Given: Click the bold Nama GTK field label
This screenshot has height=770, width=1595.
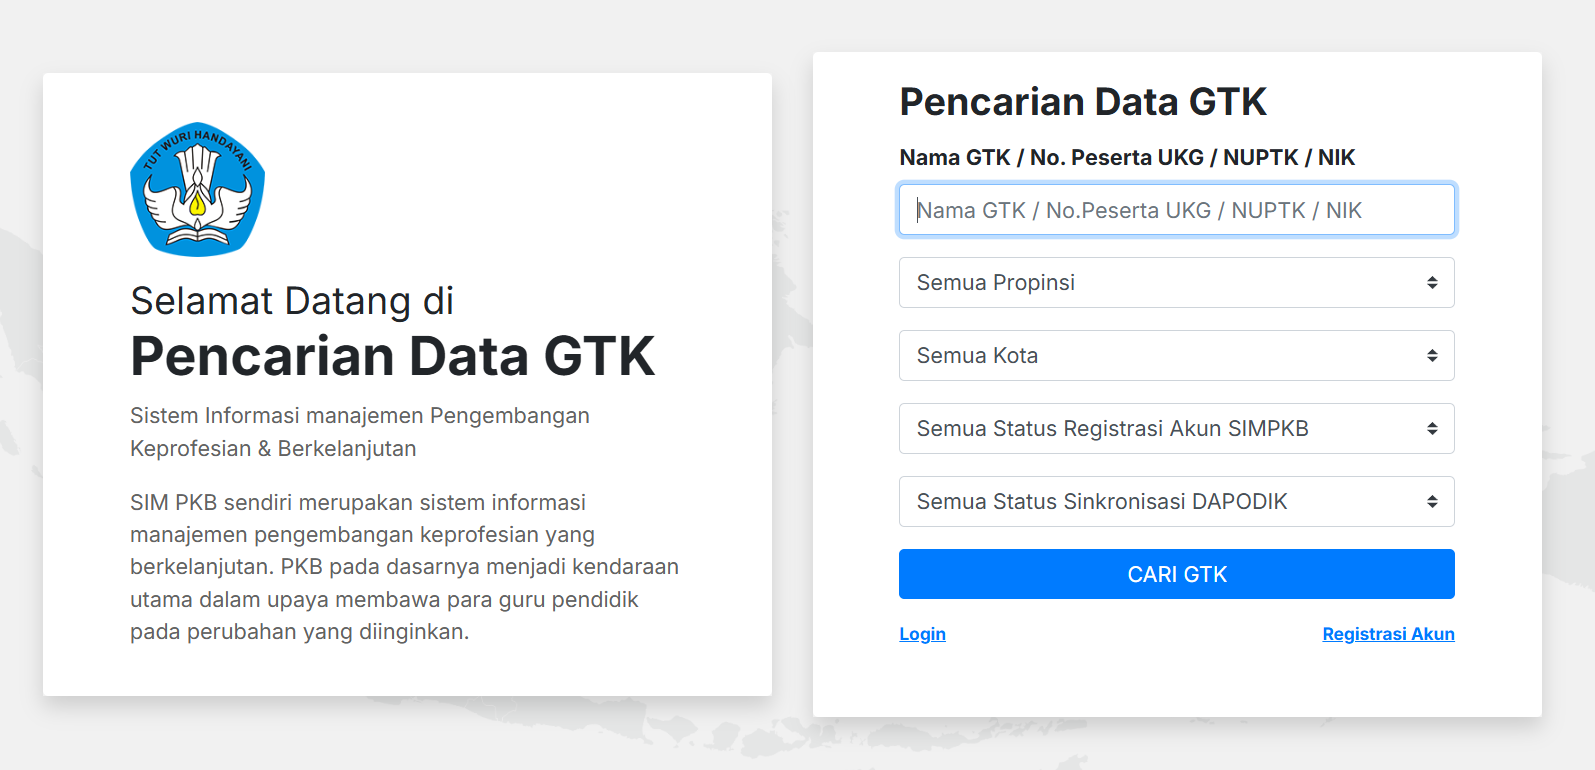Looking at the screenshot, I should coord(1127,157).
